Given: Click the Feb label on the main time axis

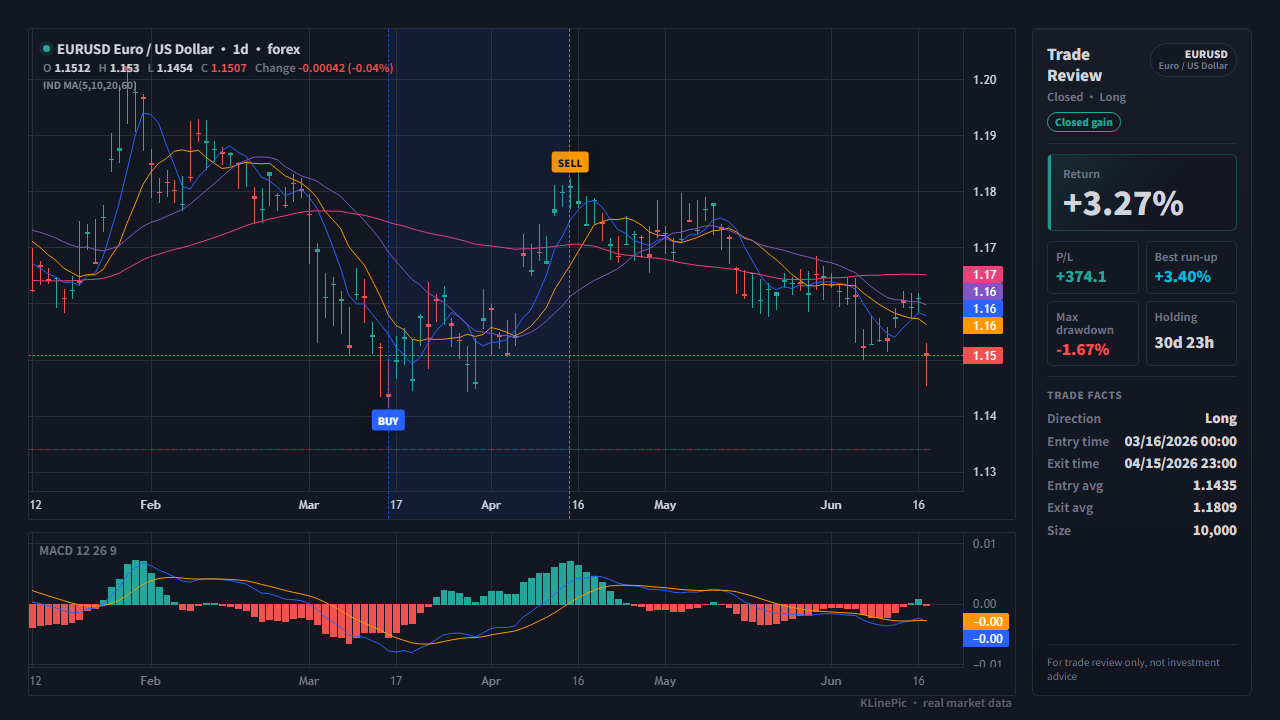Looking at the screenshot, I should coord(150,505).
